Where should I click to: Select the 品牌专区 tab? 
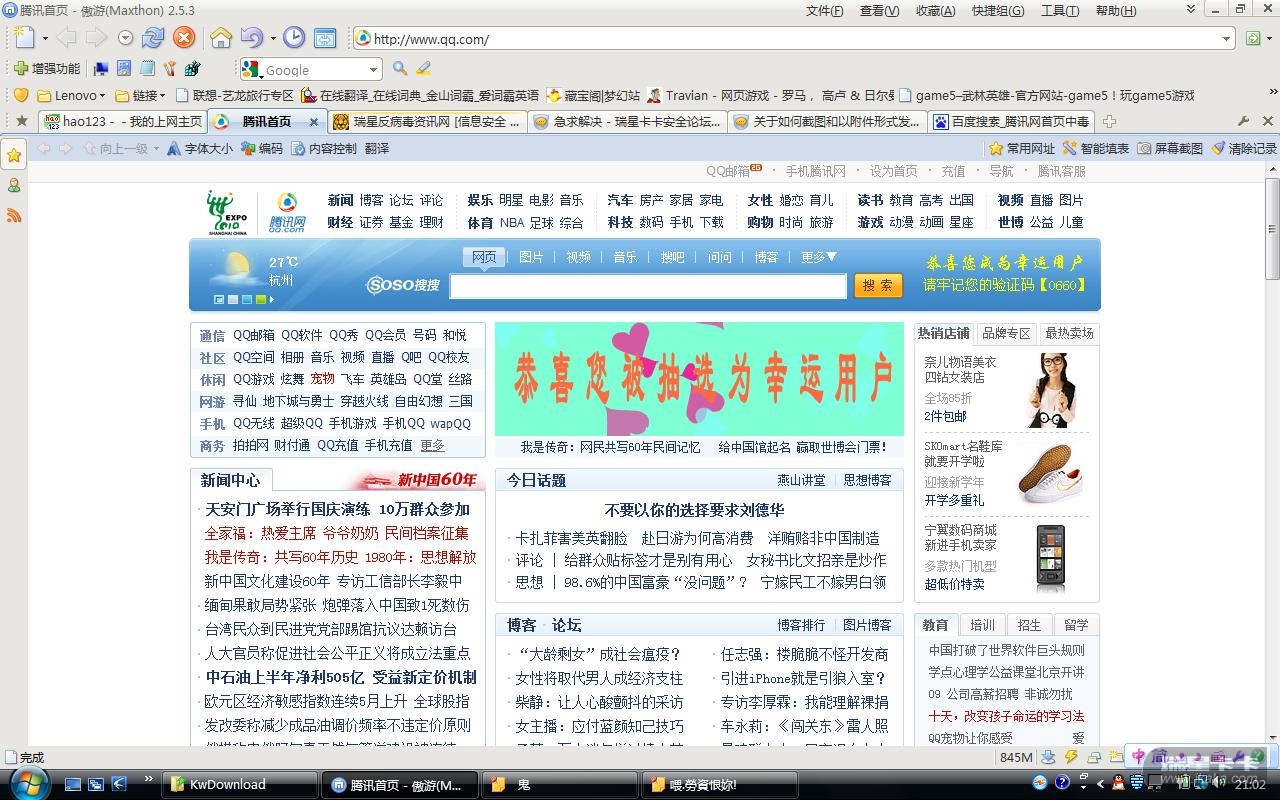pyautogui.click(x=1006, y=333)
